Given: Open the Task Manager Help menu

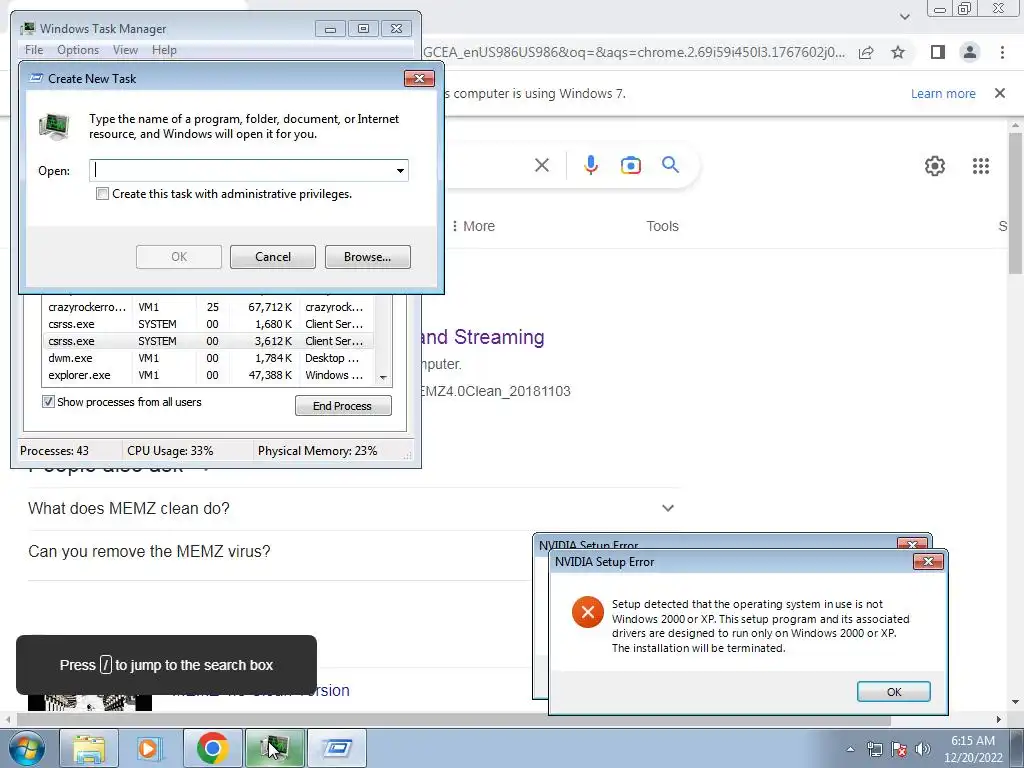Looking at the screenshot, I should [164, 50].
